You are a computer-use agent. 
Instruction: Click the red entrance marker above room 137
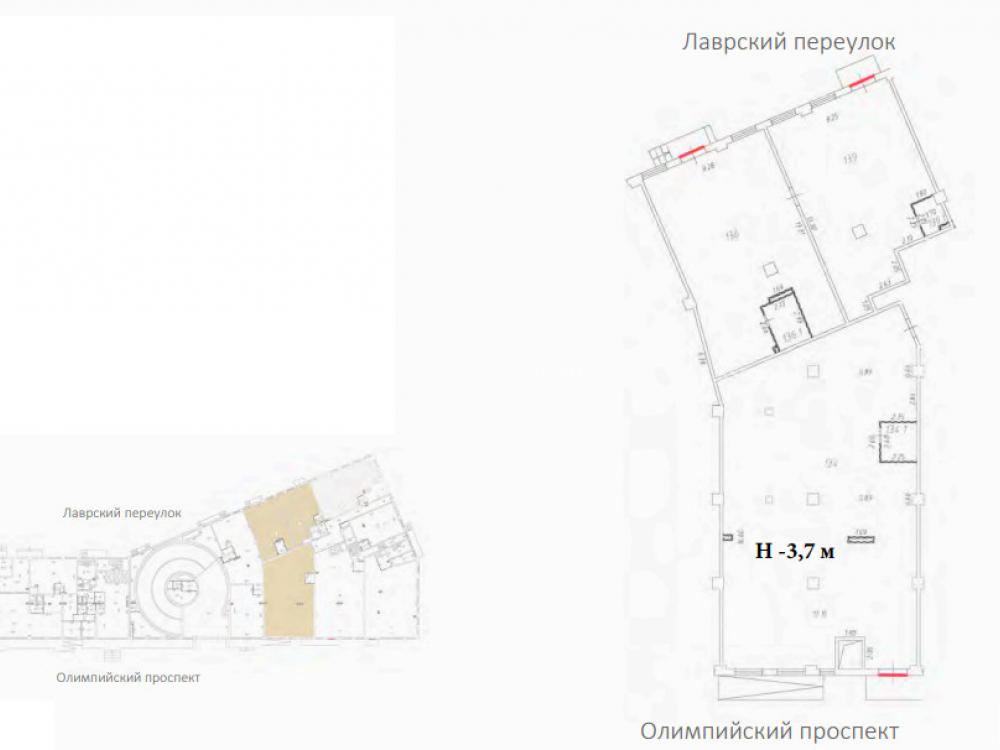click(862, 81)
